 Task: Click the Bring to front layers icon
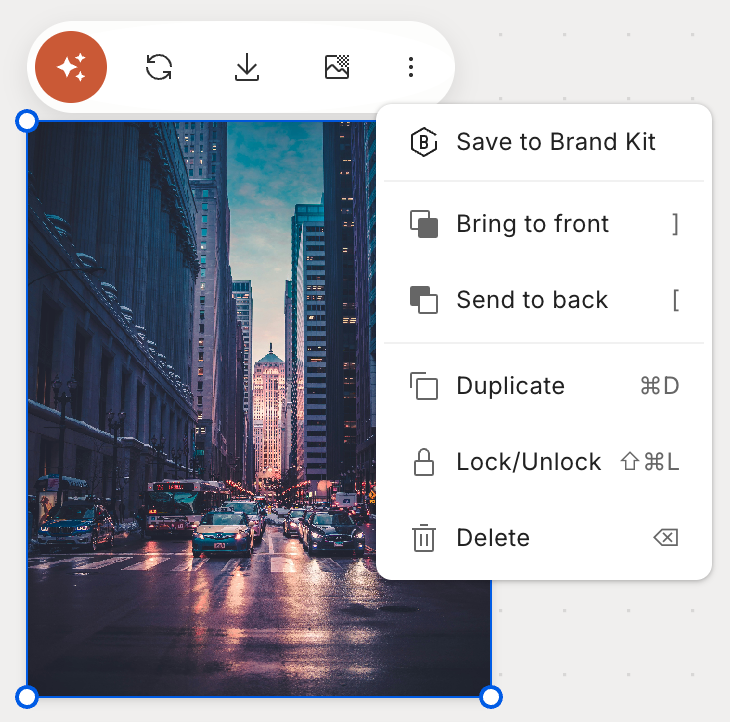(424, 224)
